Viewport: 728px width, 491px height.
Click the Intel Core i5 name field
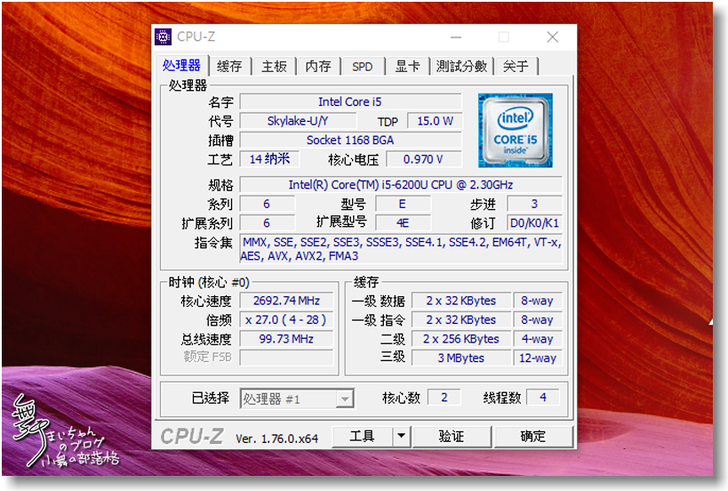351,102
